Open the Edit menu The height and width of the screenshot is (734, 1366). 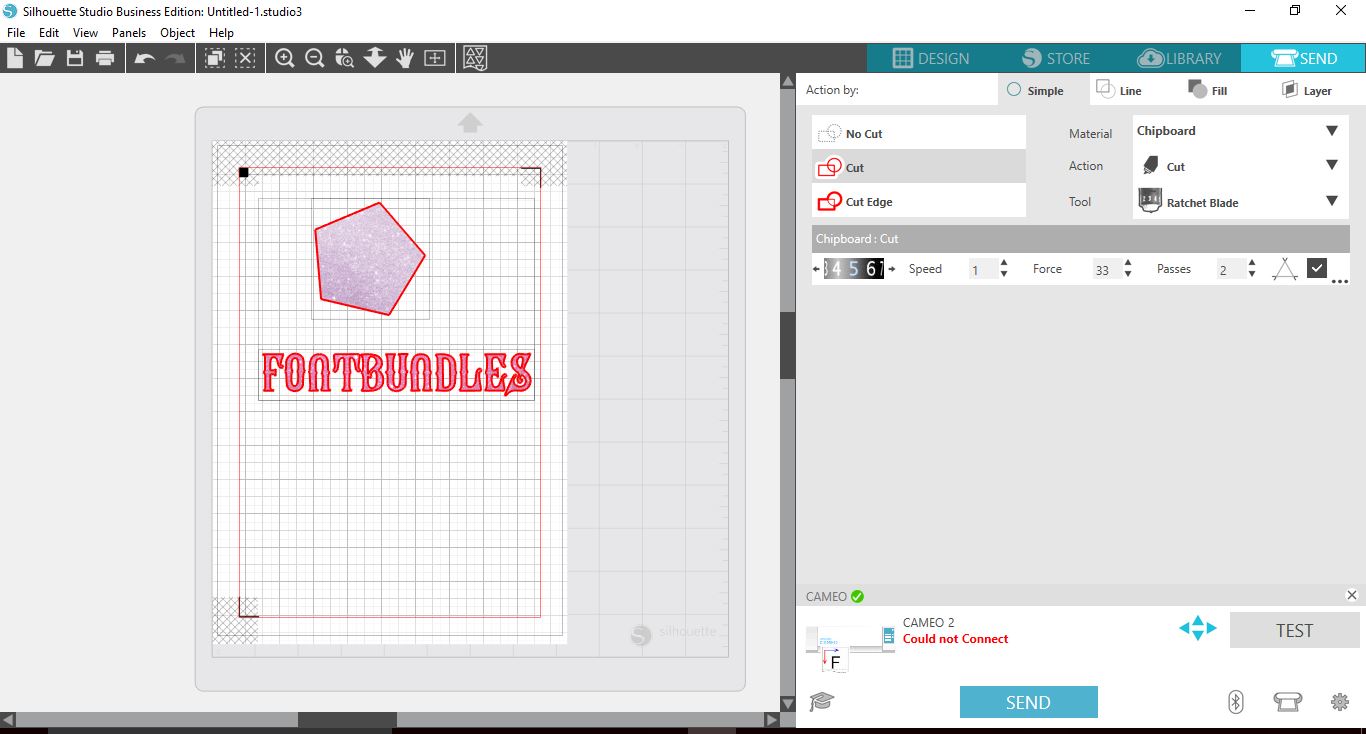[49, 33]
